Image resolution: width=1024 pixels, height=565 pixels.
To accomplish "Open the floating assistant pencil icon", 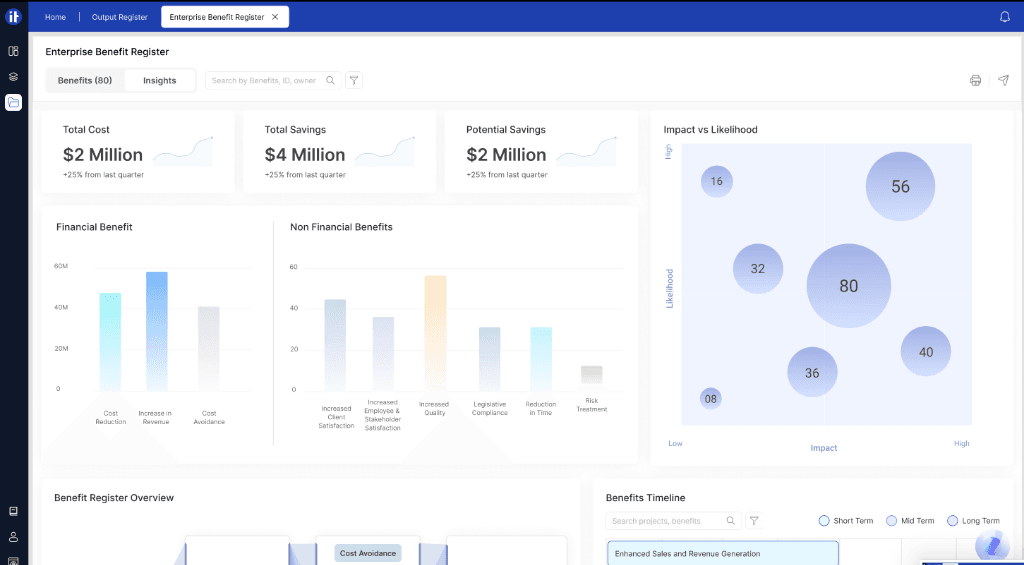I will [x=993, y=546].
